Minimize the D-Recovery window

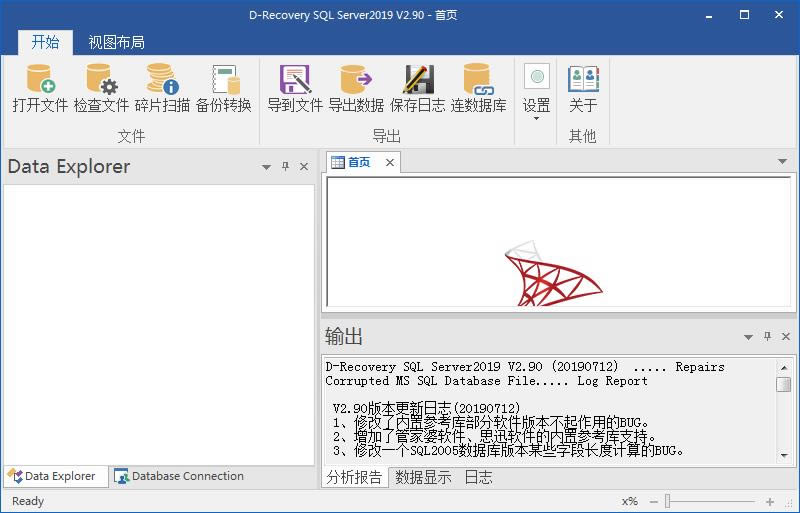pos(709,15)
